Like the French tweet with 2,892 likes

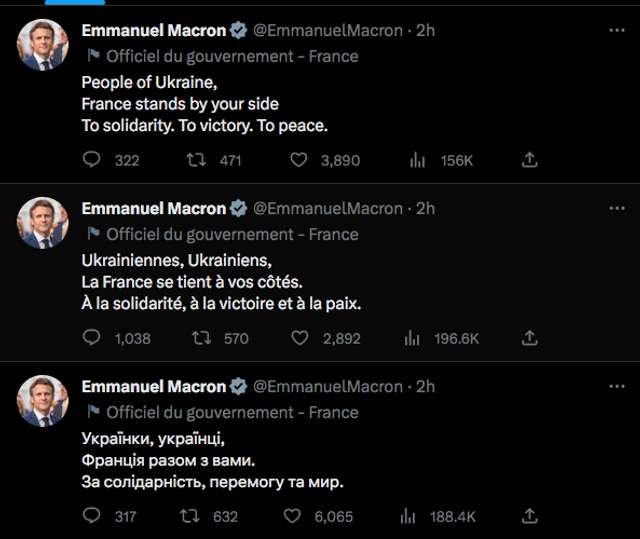pyautogui.click(x=299, y=338)
